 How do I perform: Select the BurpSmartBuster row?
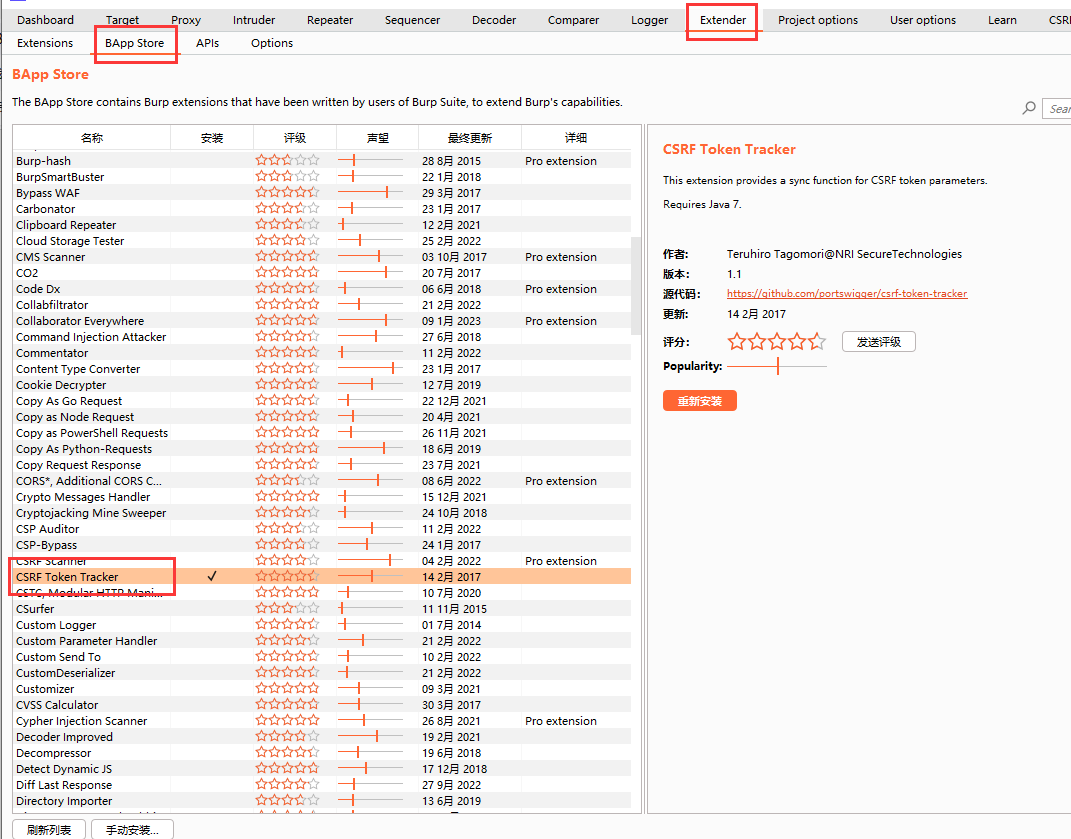coord(322,176)
